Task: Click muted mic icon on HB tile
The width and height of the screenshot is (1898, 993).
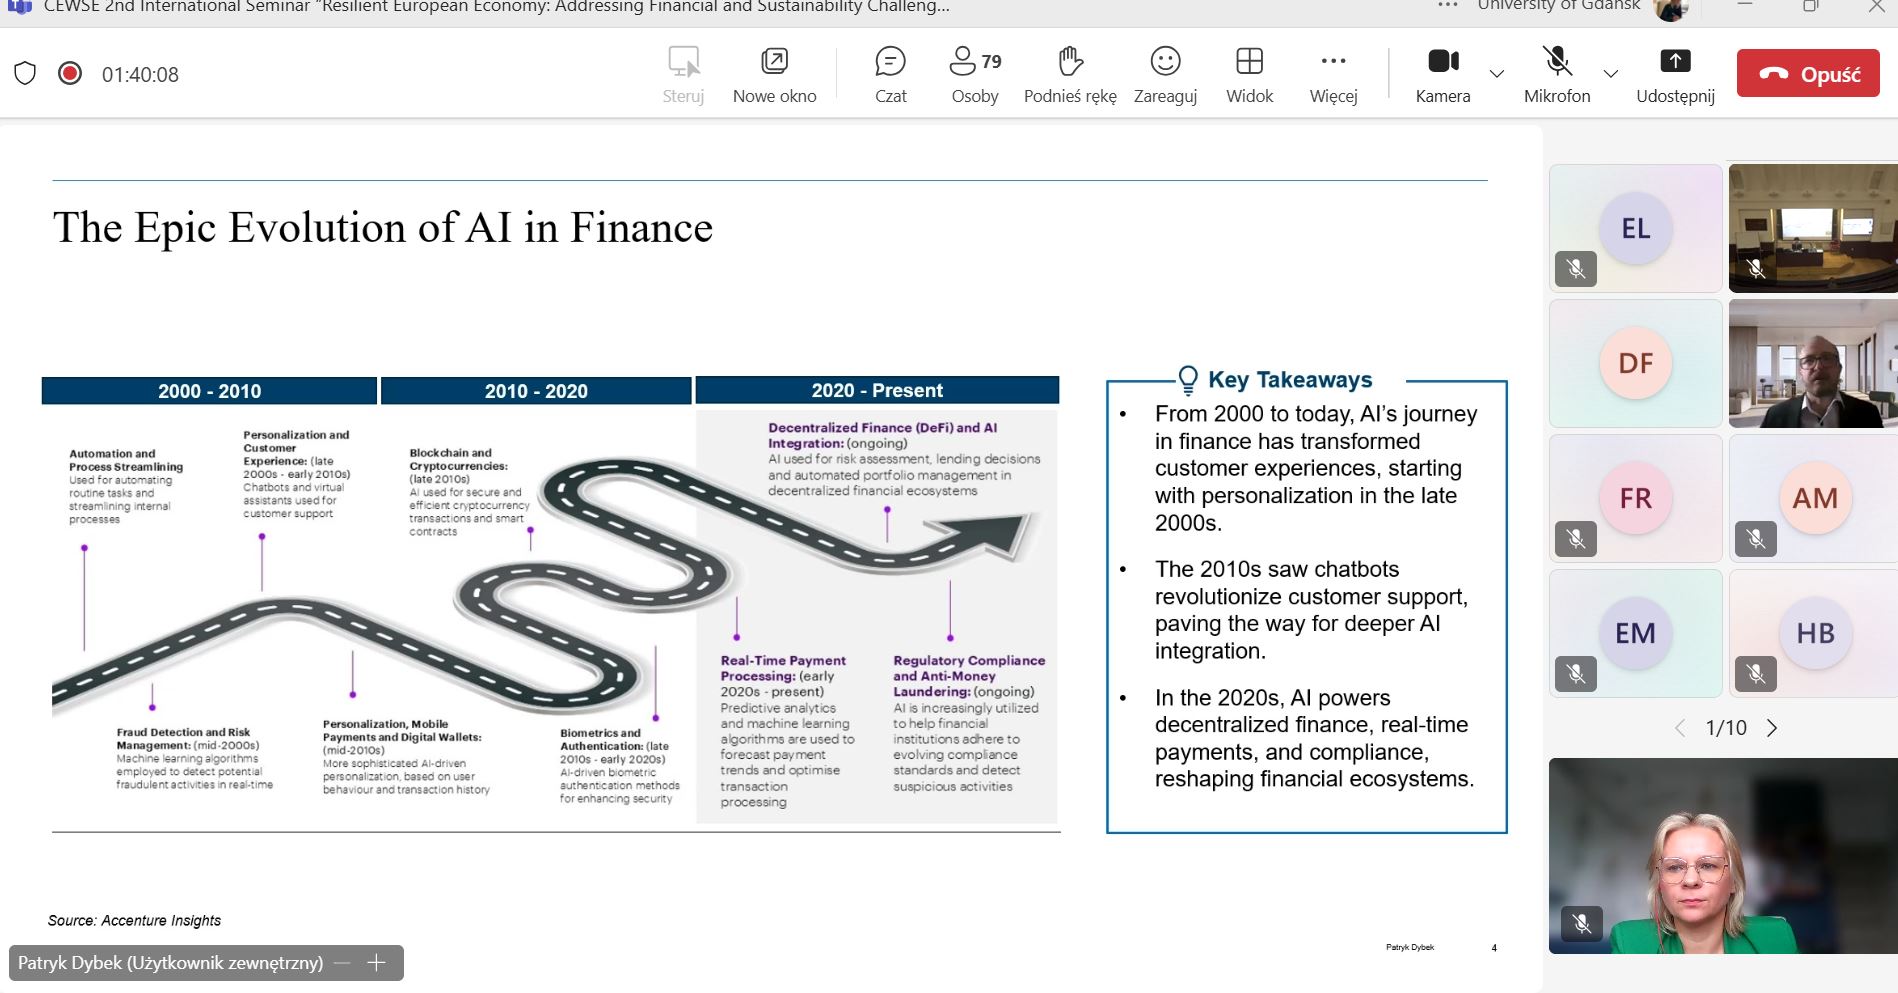Action: [x=1756, y=674]
